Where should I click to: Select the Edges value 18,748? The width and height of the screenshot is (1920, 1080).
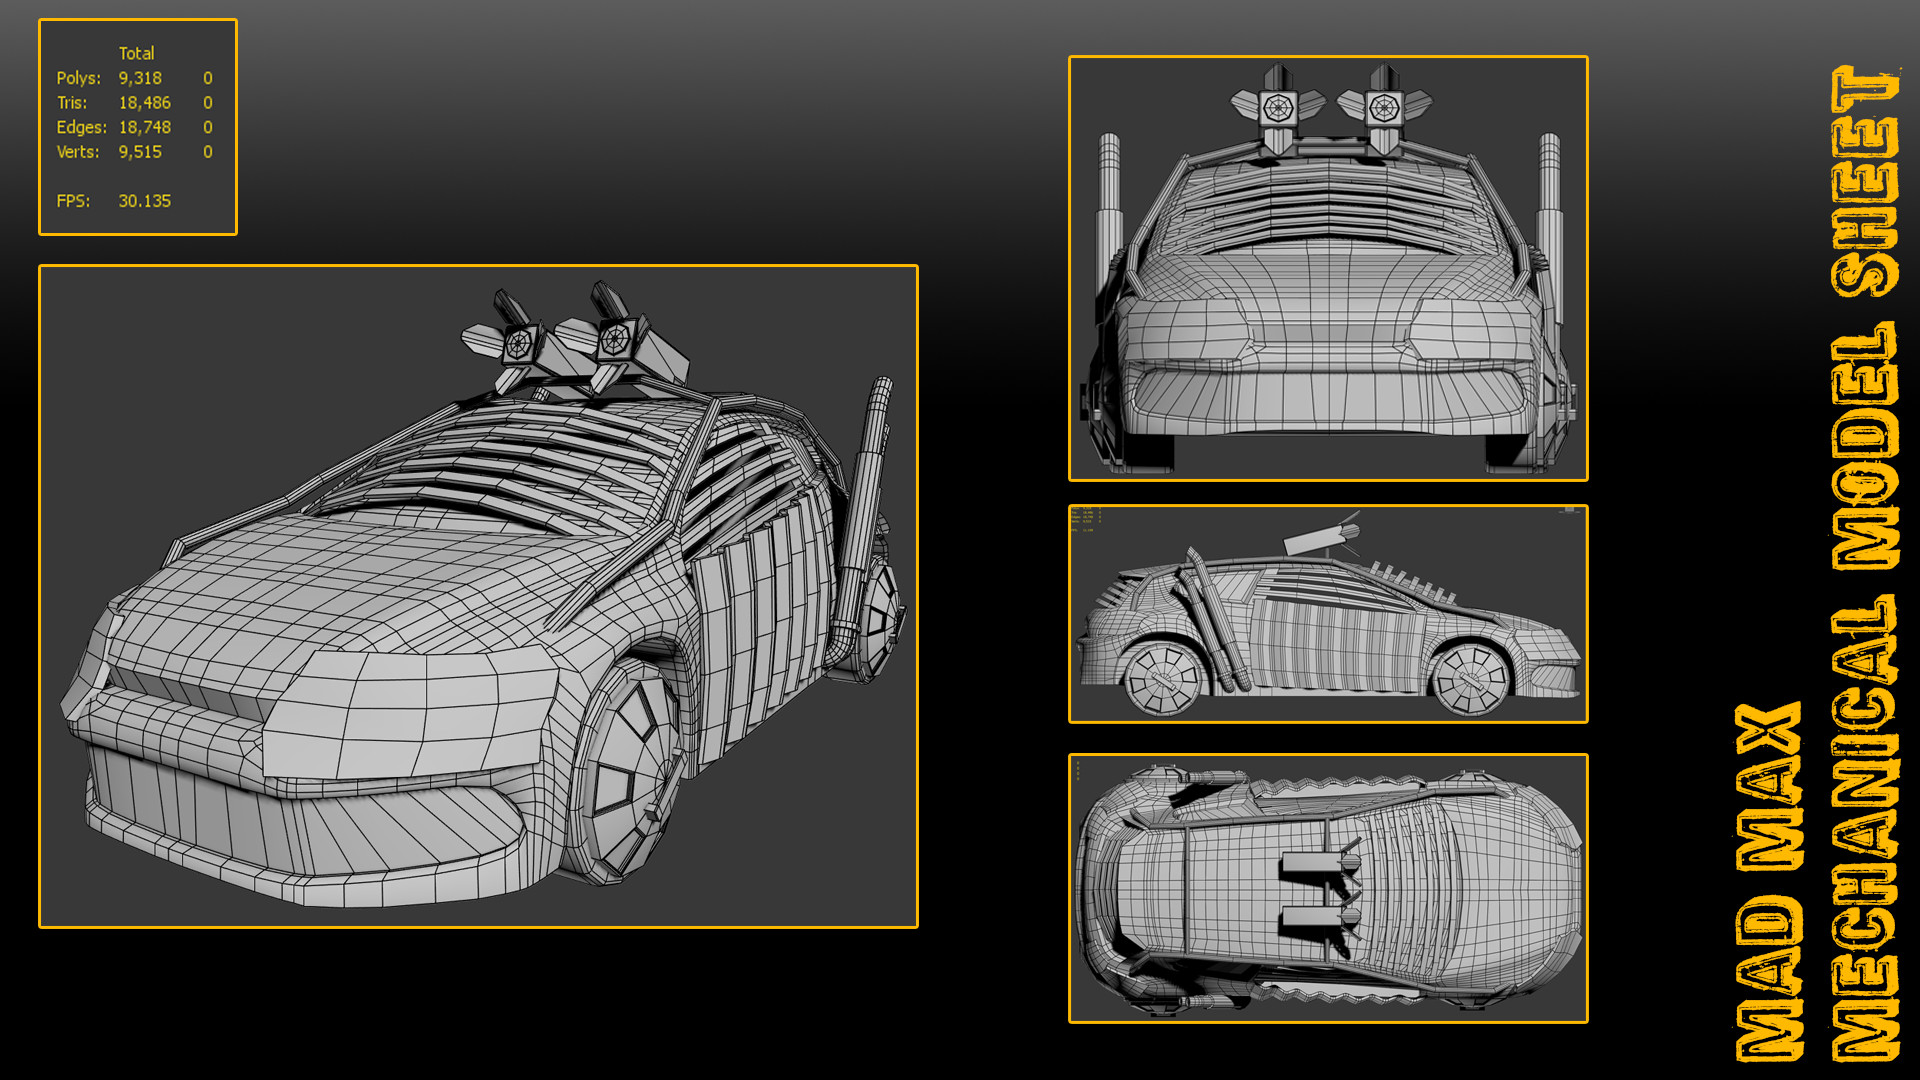[x=145, y=127]
